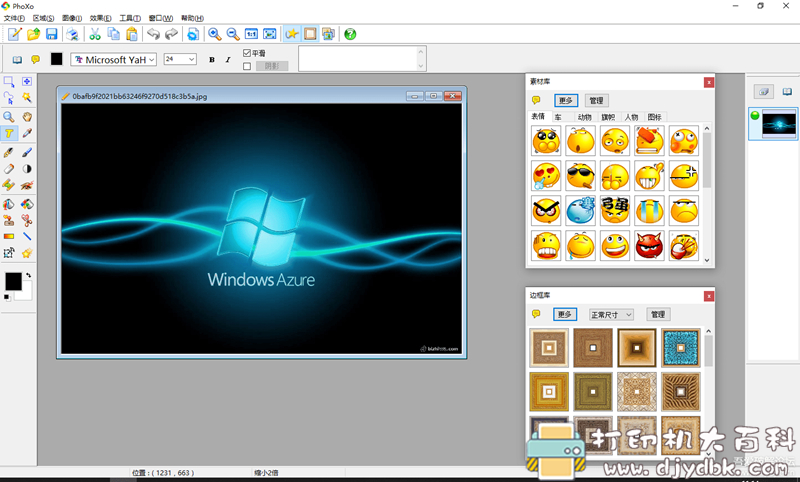The image size is (800, 482).
Task: Redo with the right-curved arrow
Action: click(171, 34)
